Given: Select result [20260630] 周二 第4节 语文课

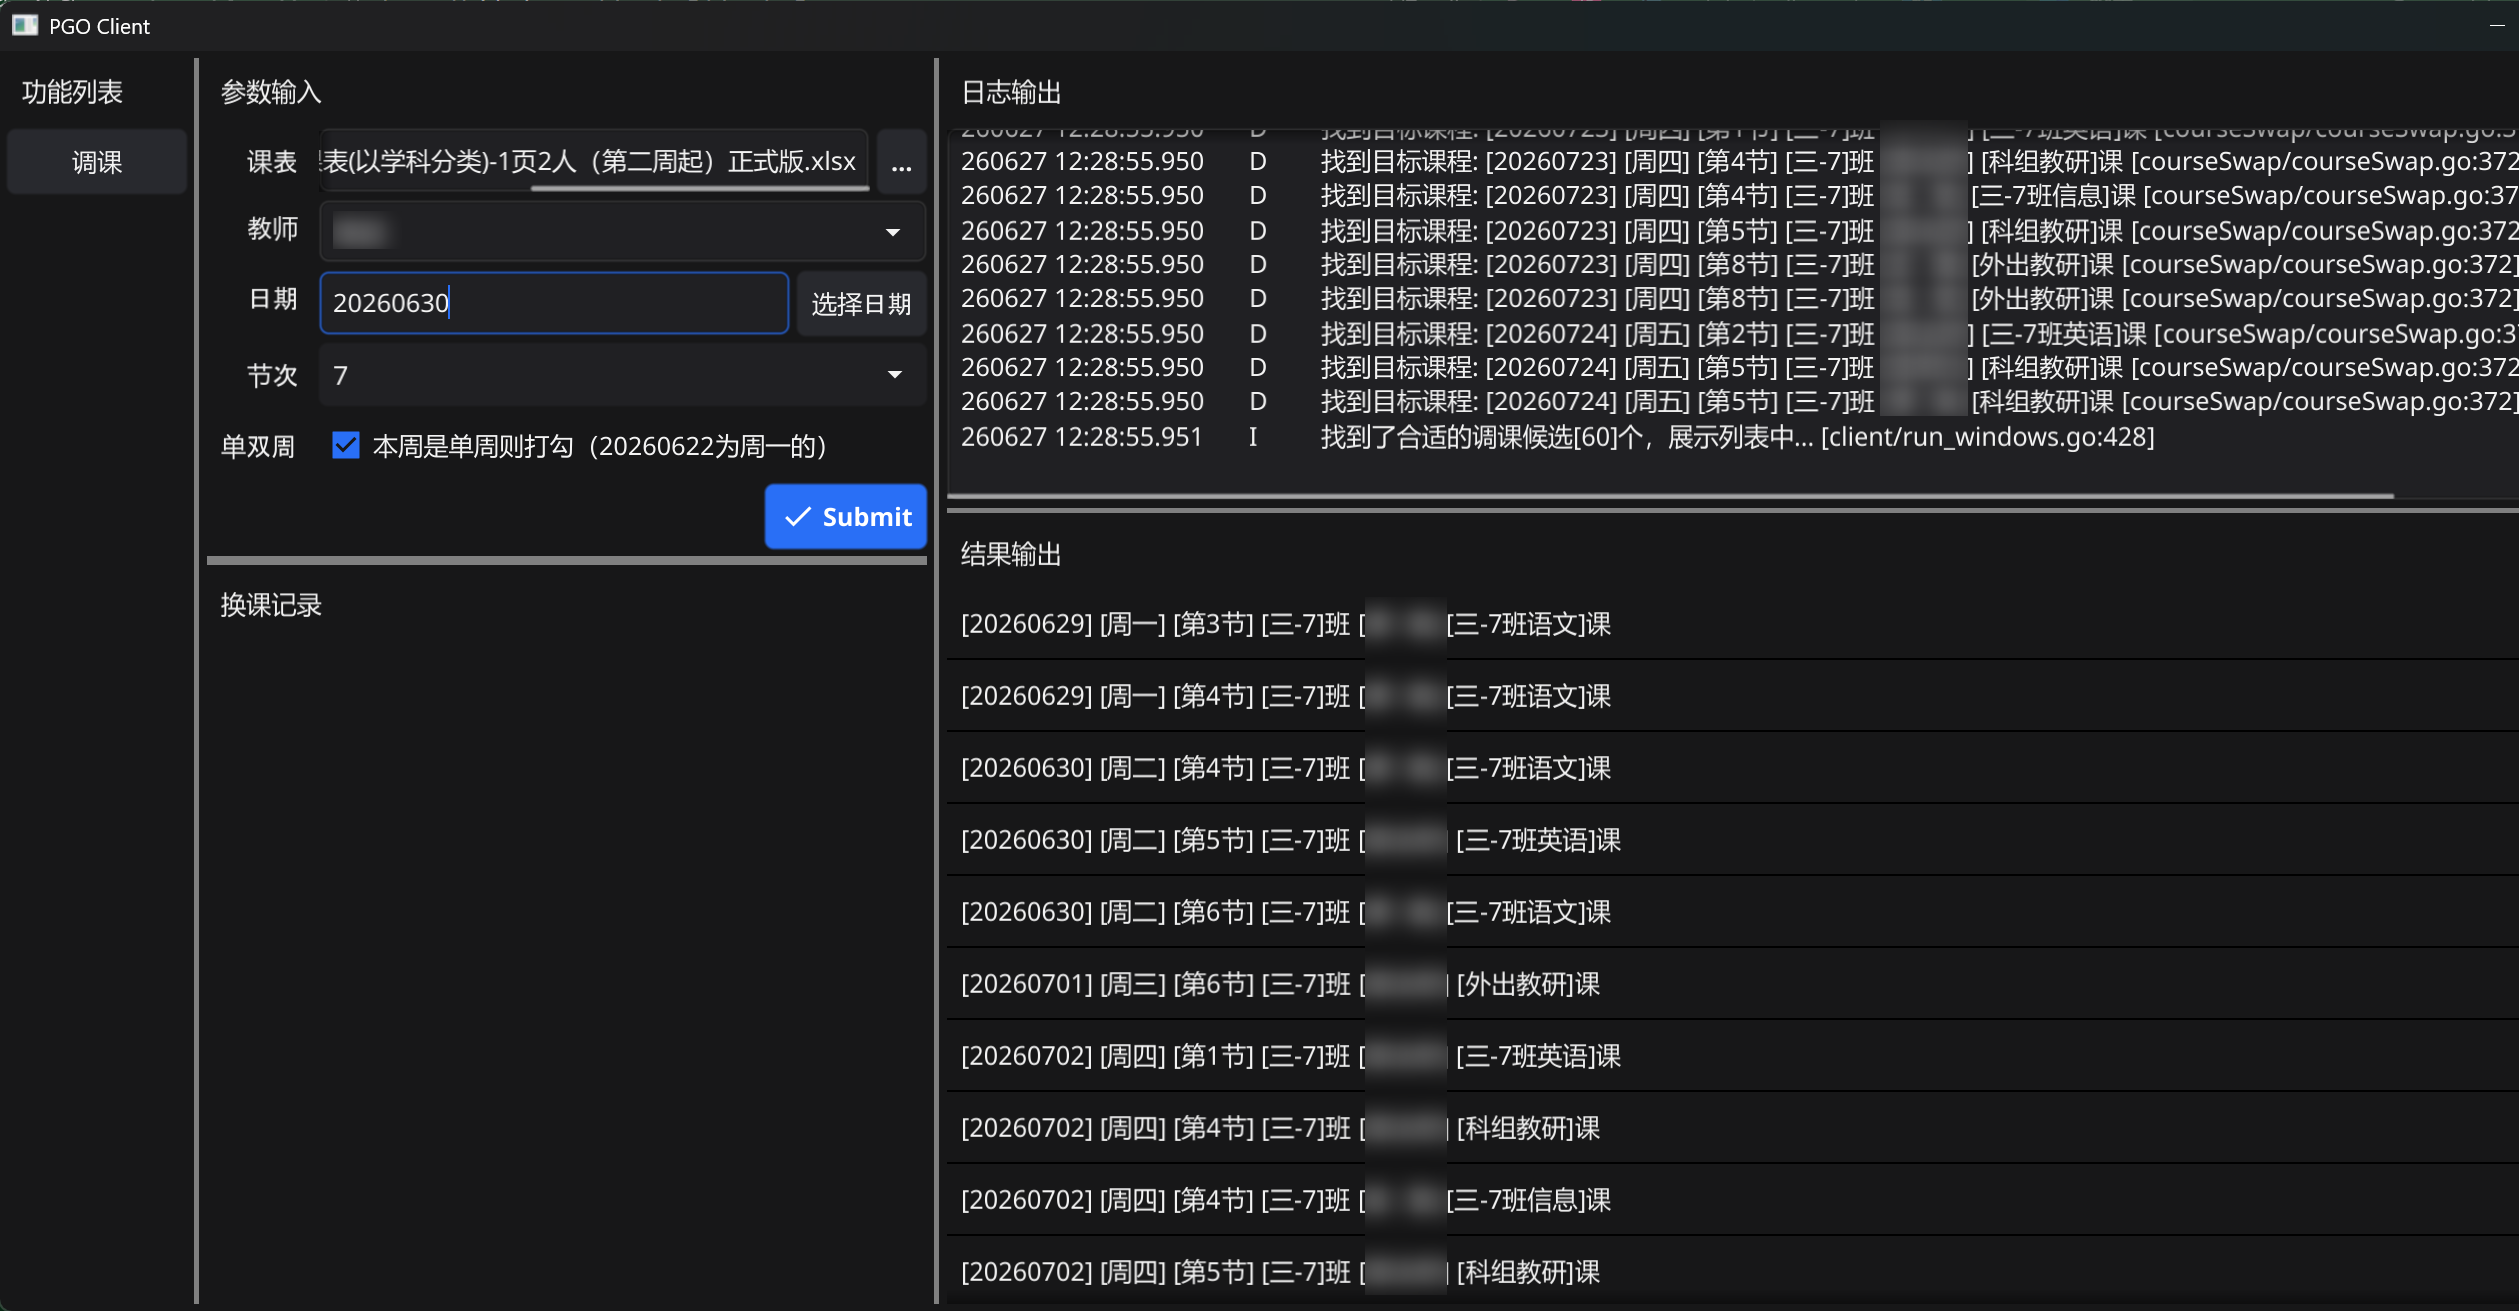Looking at the screenshot, I should [1732, 768].
